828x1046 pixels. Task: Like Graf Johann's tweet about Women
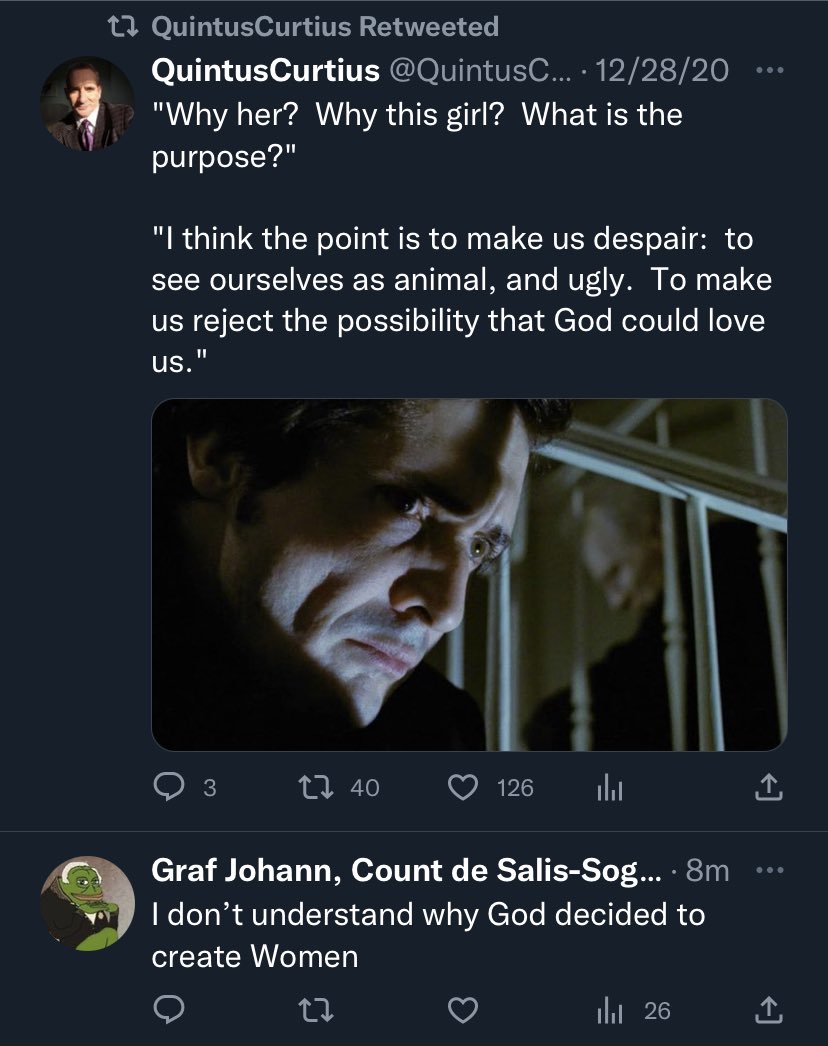point(462,1010)
